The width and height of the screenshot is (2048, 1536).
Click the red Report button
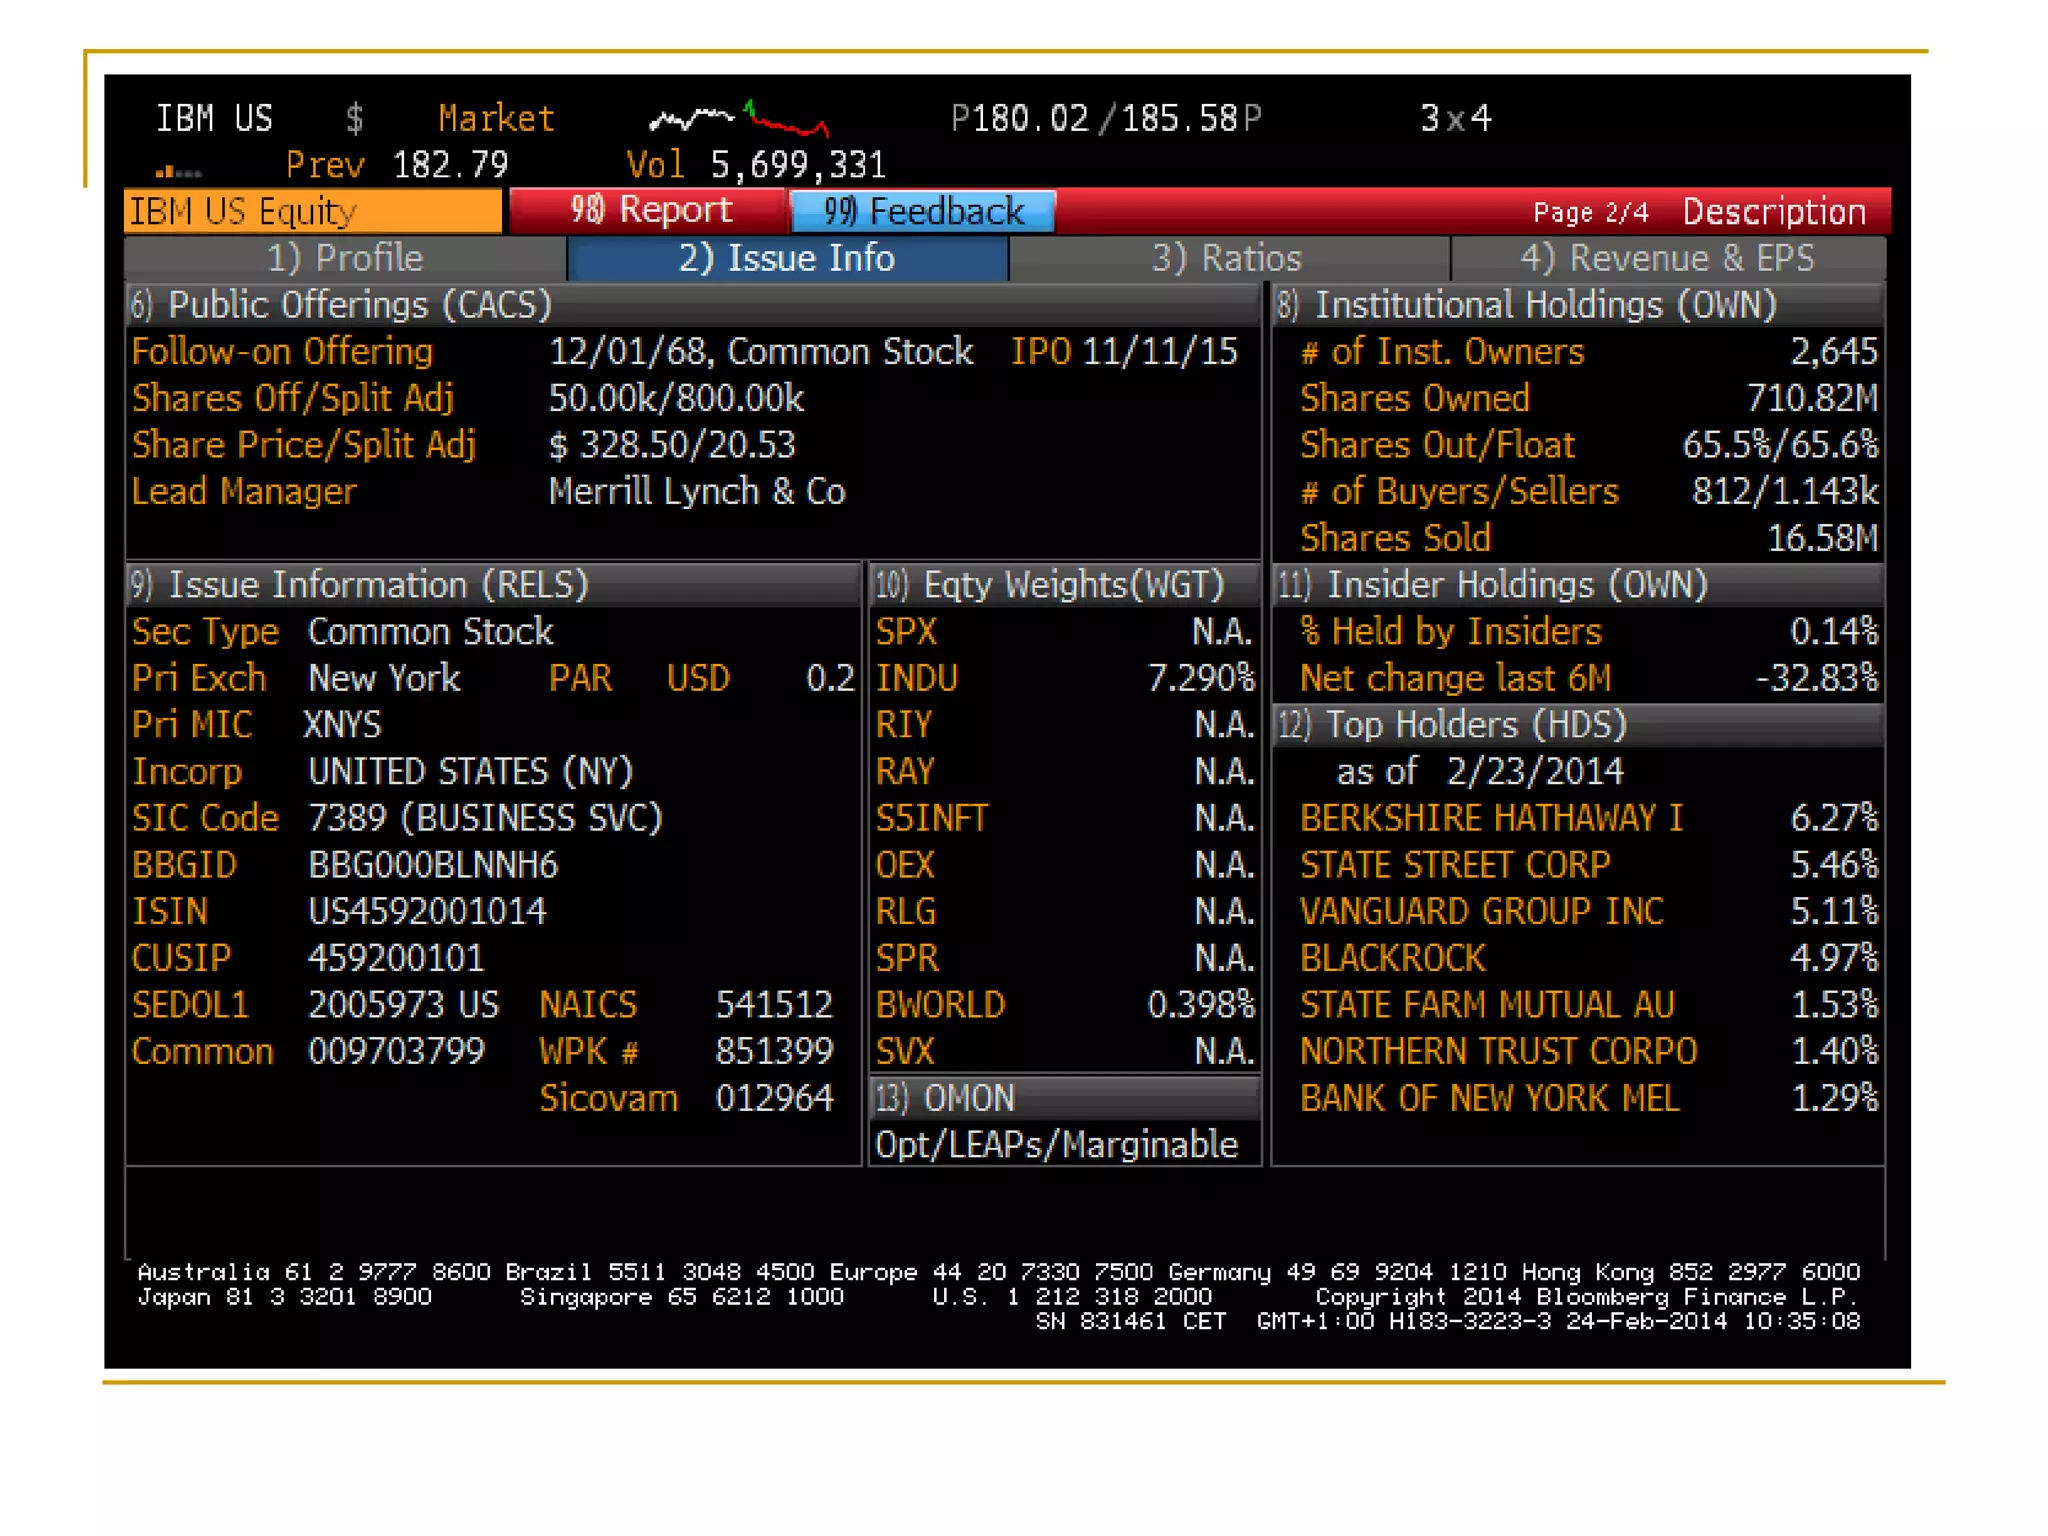(650, 211)
